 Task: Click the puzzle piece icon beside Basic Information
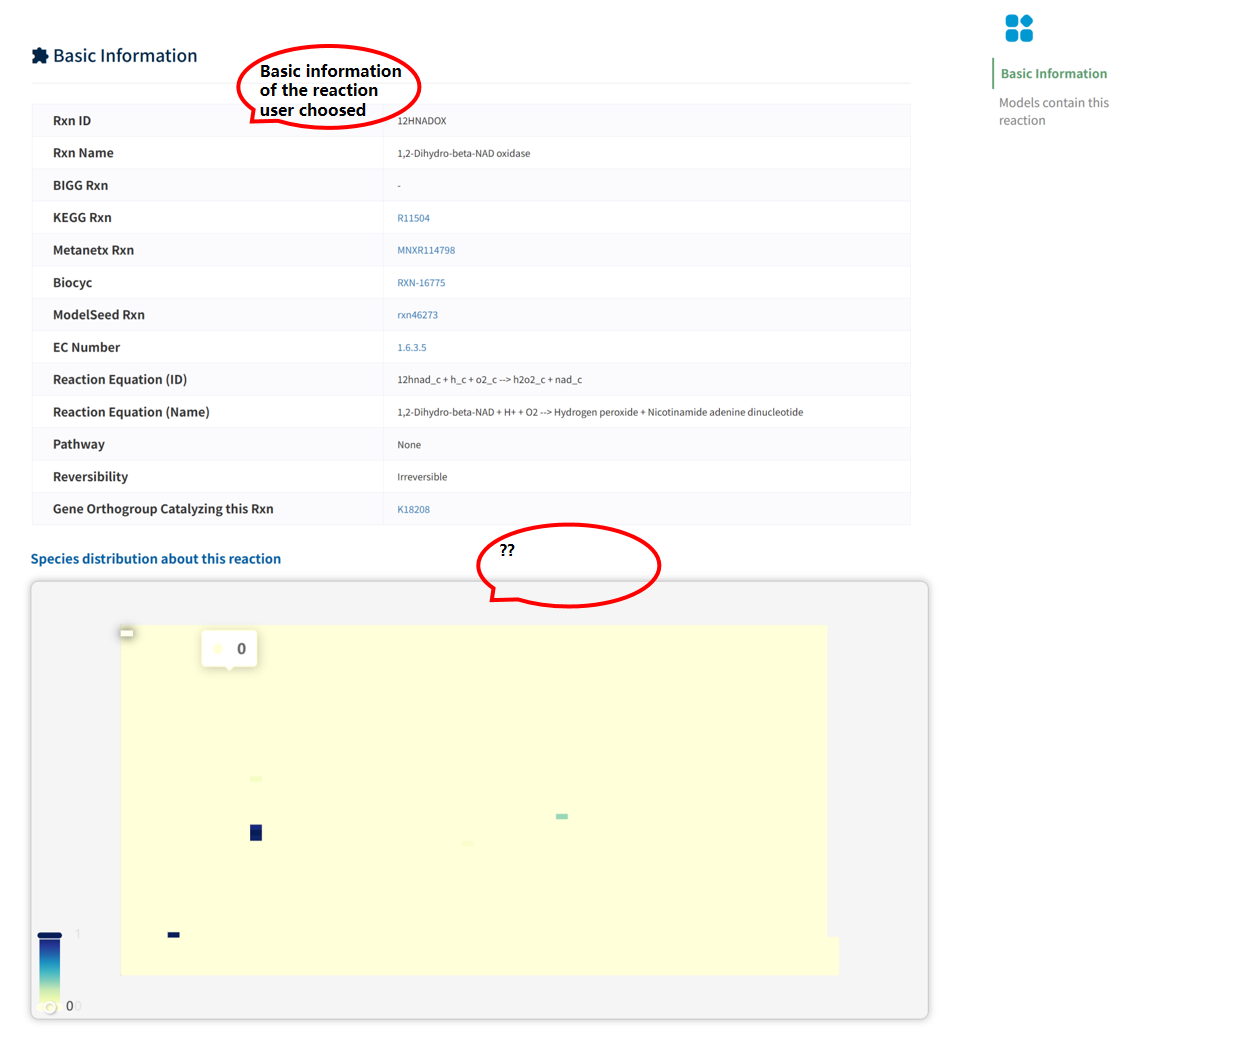click(x=40, y=56)
